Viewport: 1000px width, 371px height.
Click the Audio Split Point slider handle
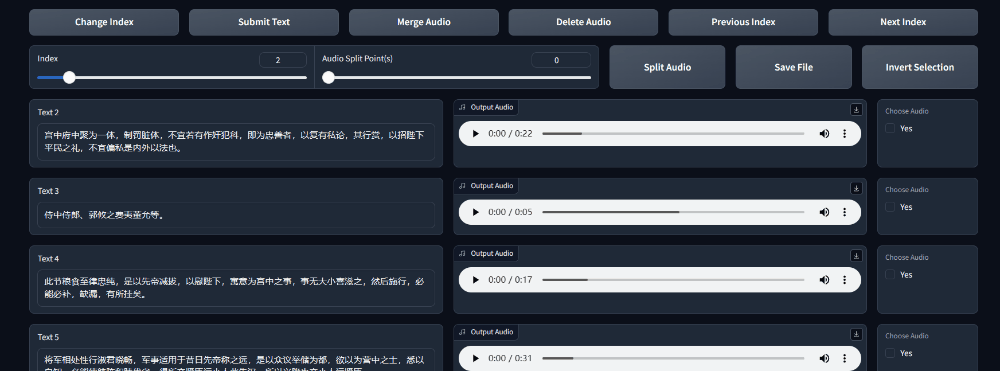pyautogui.click(x=328, y=78)
